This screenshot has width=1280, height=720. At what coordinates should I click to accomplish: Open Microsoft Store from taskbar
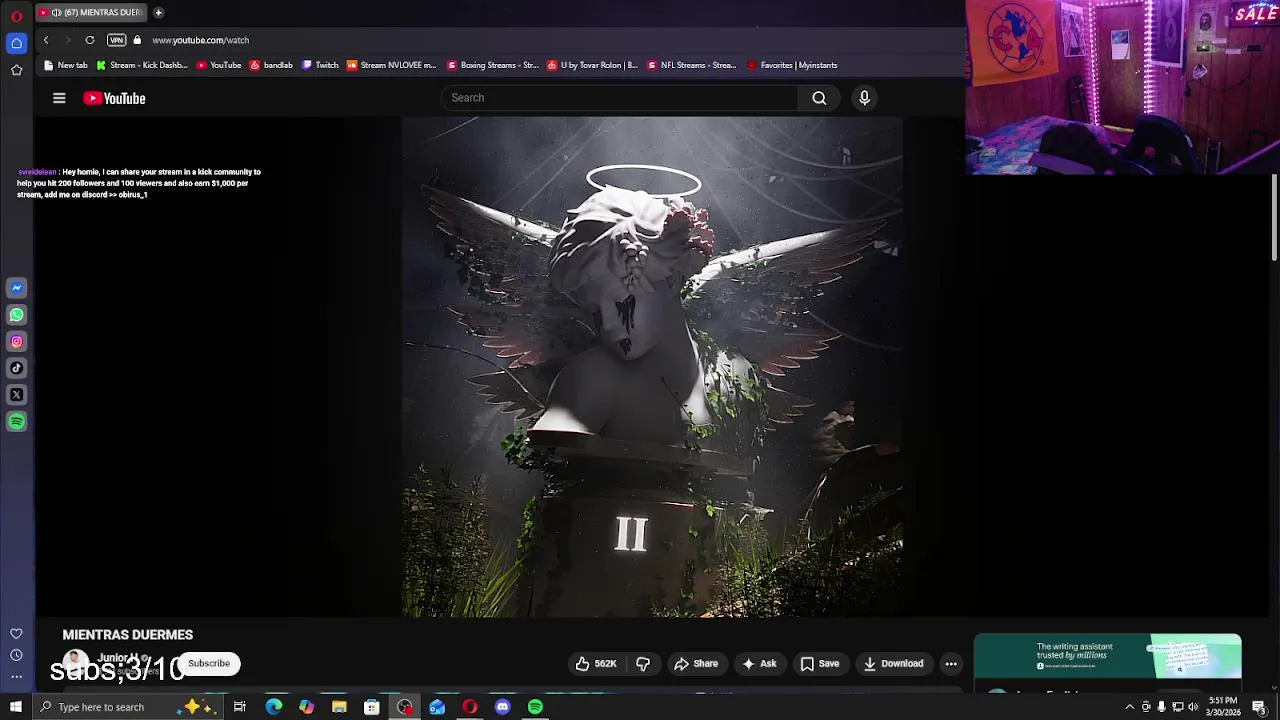click(x=371, y=707)
